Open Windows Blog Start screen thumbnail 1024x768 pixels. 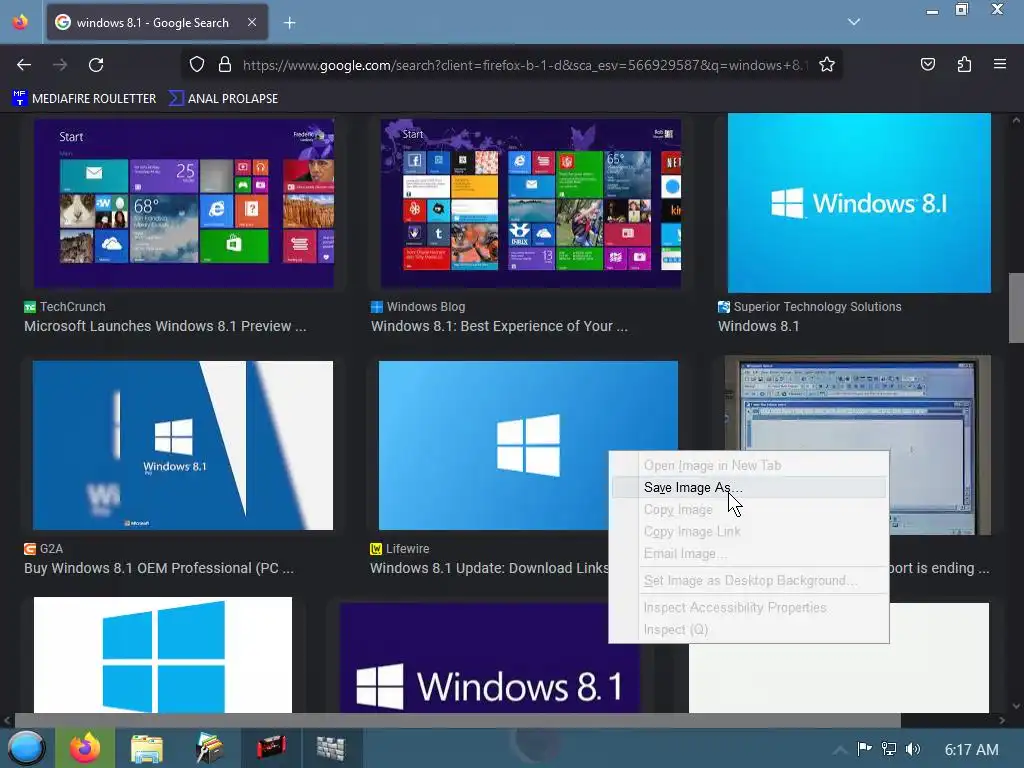531,203
